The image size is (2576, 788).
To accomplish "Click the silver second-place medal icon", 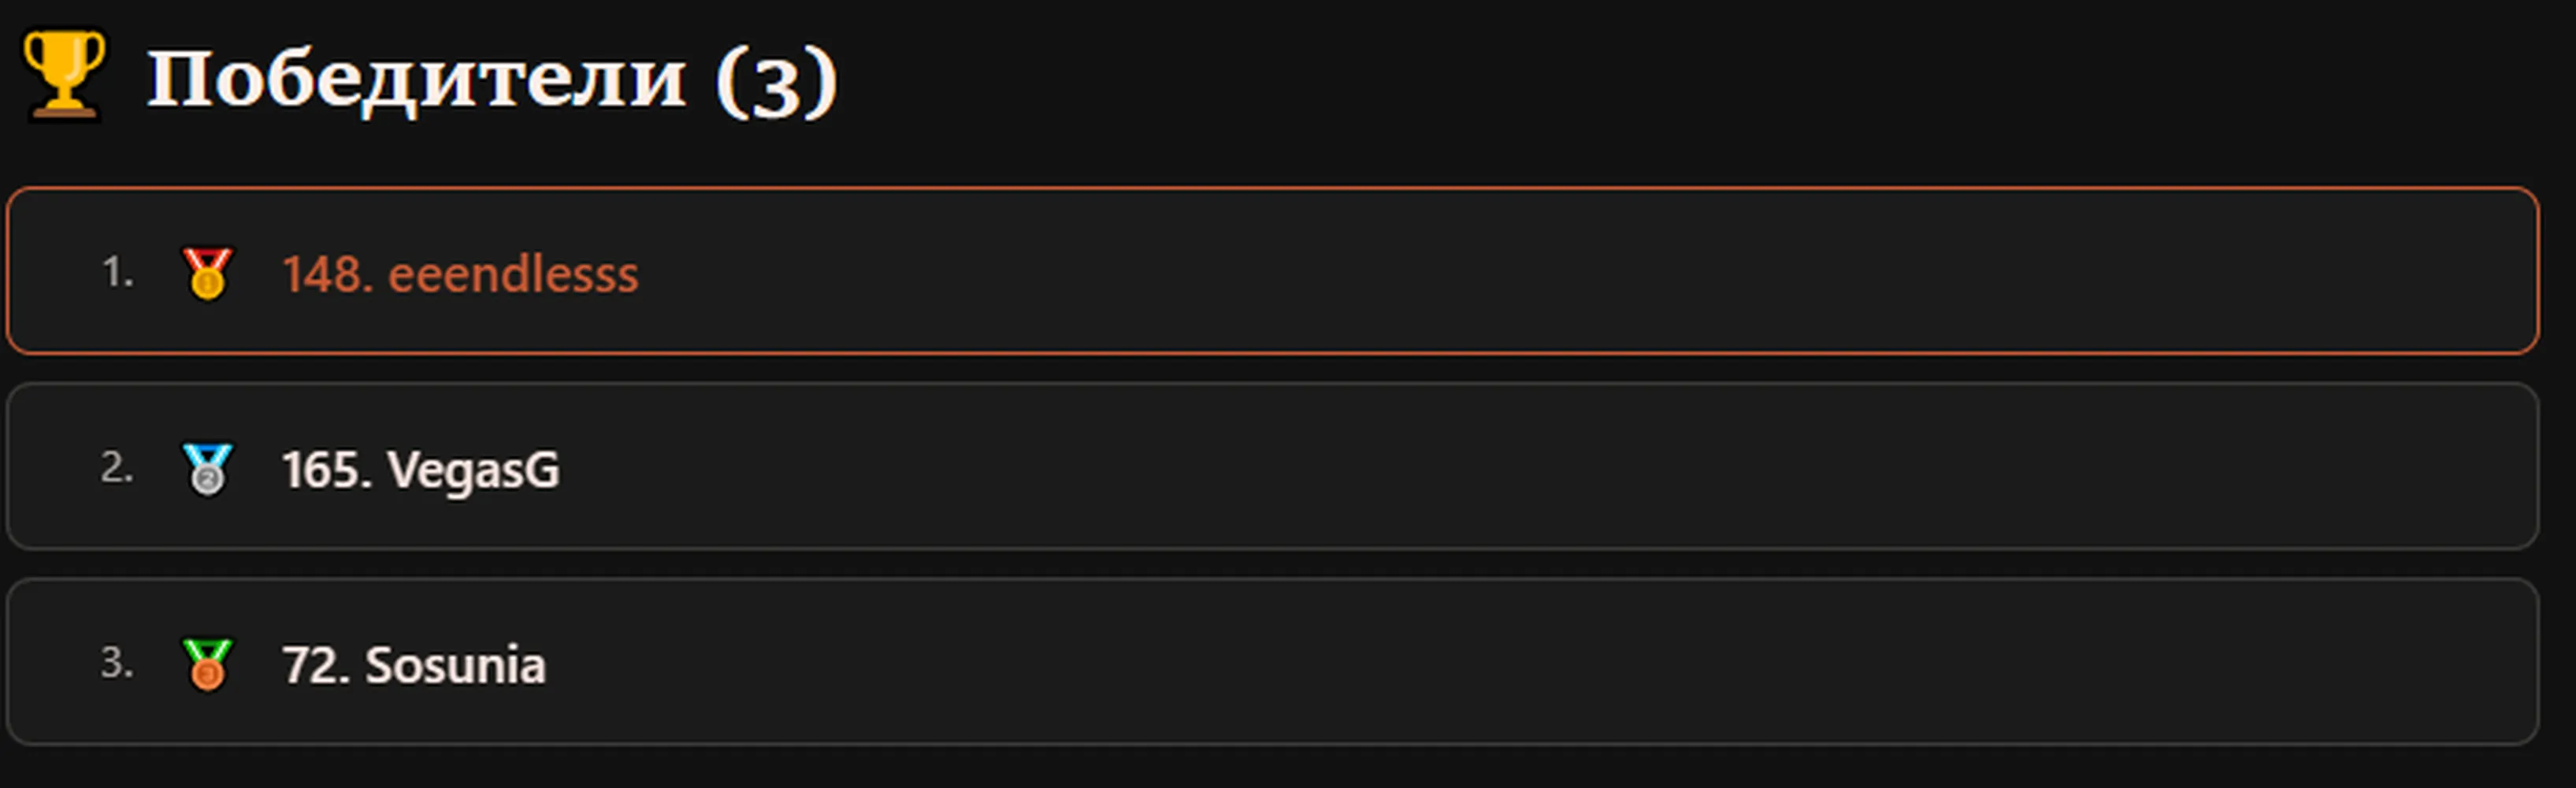I will (207, 469).
